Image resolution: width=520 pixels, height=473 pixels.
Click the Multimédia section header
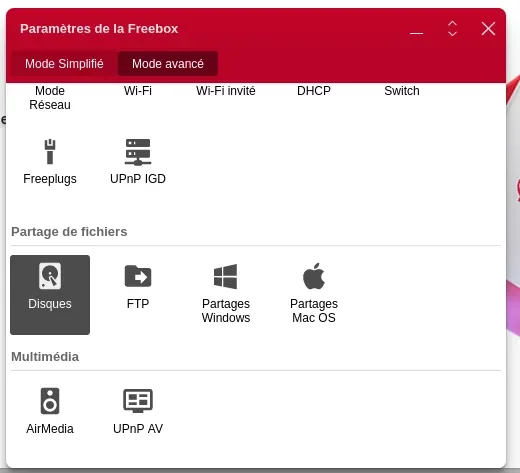pyautogui.click(x=45, y=357)
